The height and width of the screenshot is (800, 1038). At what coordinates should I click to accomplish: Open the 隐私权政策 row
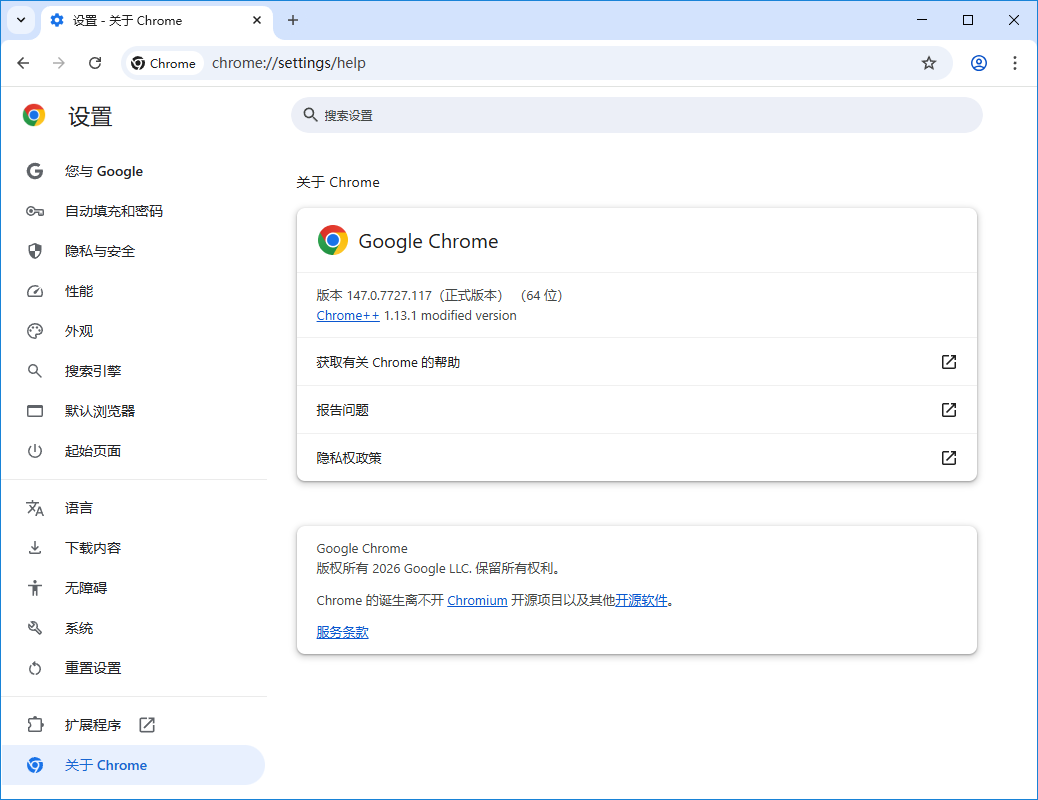637,458
